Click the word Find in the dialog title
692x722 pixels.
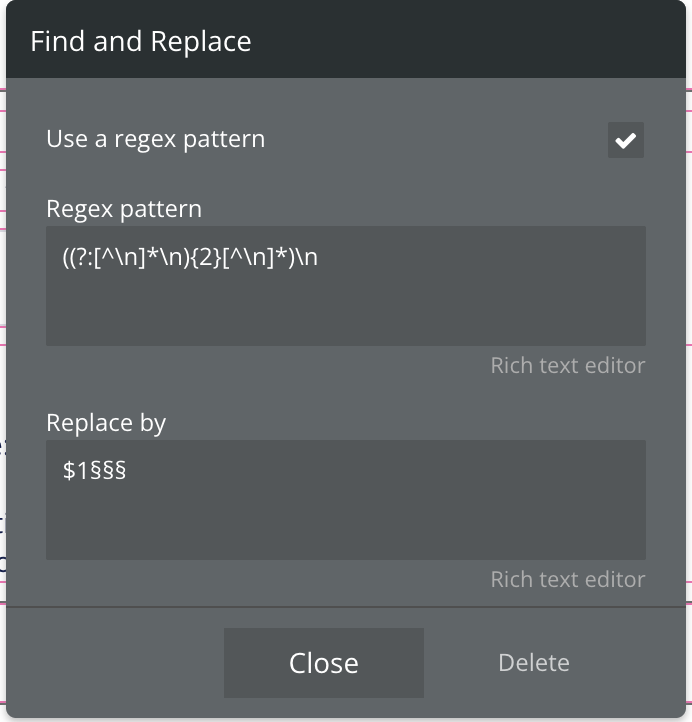(x=58, y=41)
